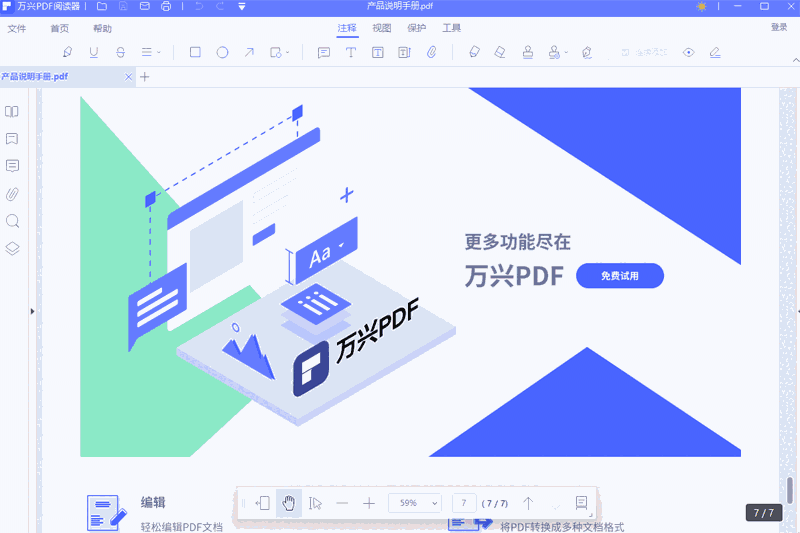Toggle the light theme sun icon
800x533 pixels.
(x=702, y=7)
